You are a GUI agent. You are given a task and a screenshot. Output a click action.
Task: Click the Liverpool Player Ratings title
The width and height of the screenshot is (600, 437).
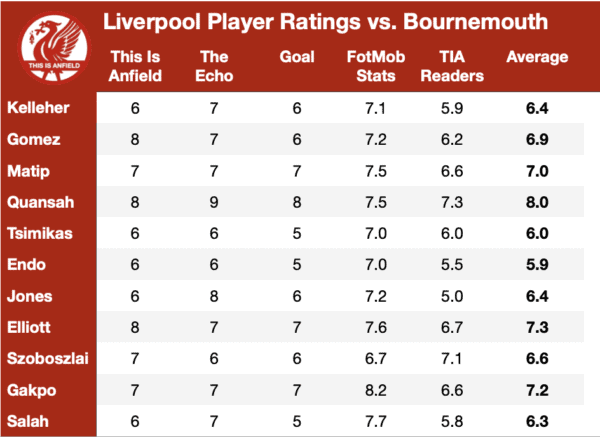click(x=326, y=21)
